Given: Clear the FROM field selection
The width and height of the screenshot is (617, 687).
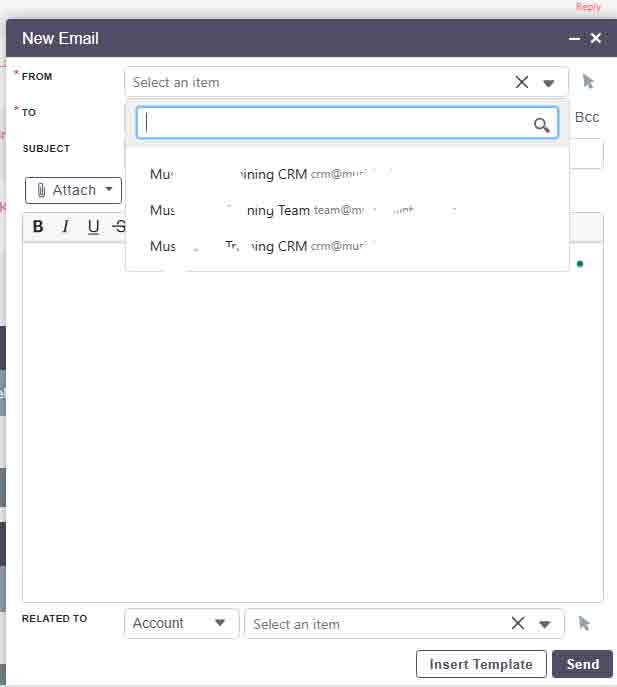Looking at the screenshot, I should pos(521,82).
